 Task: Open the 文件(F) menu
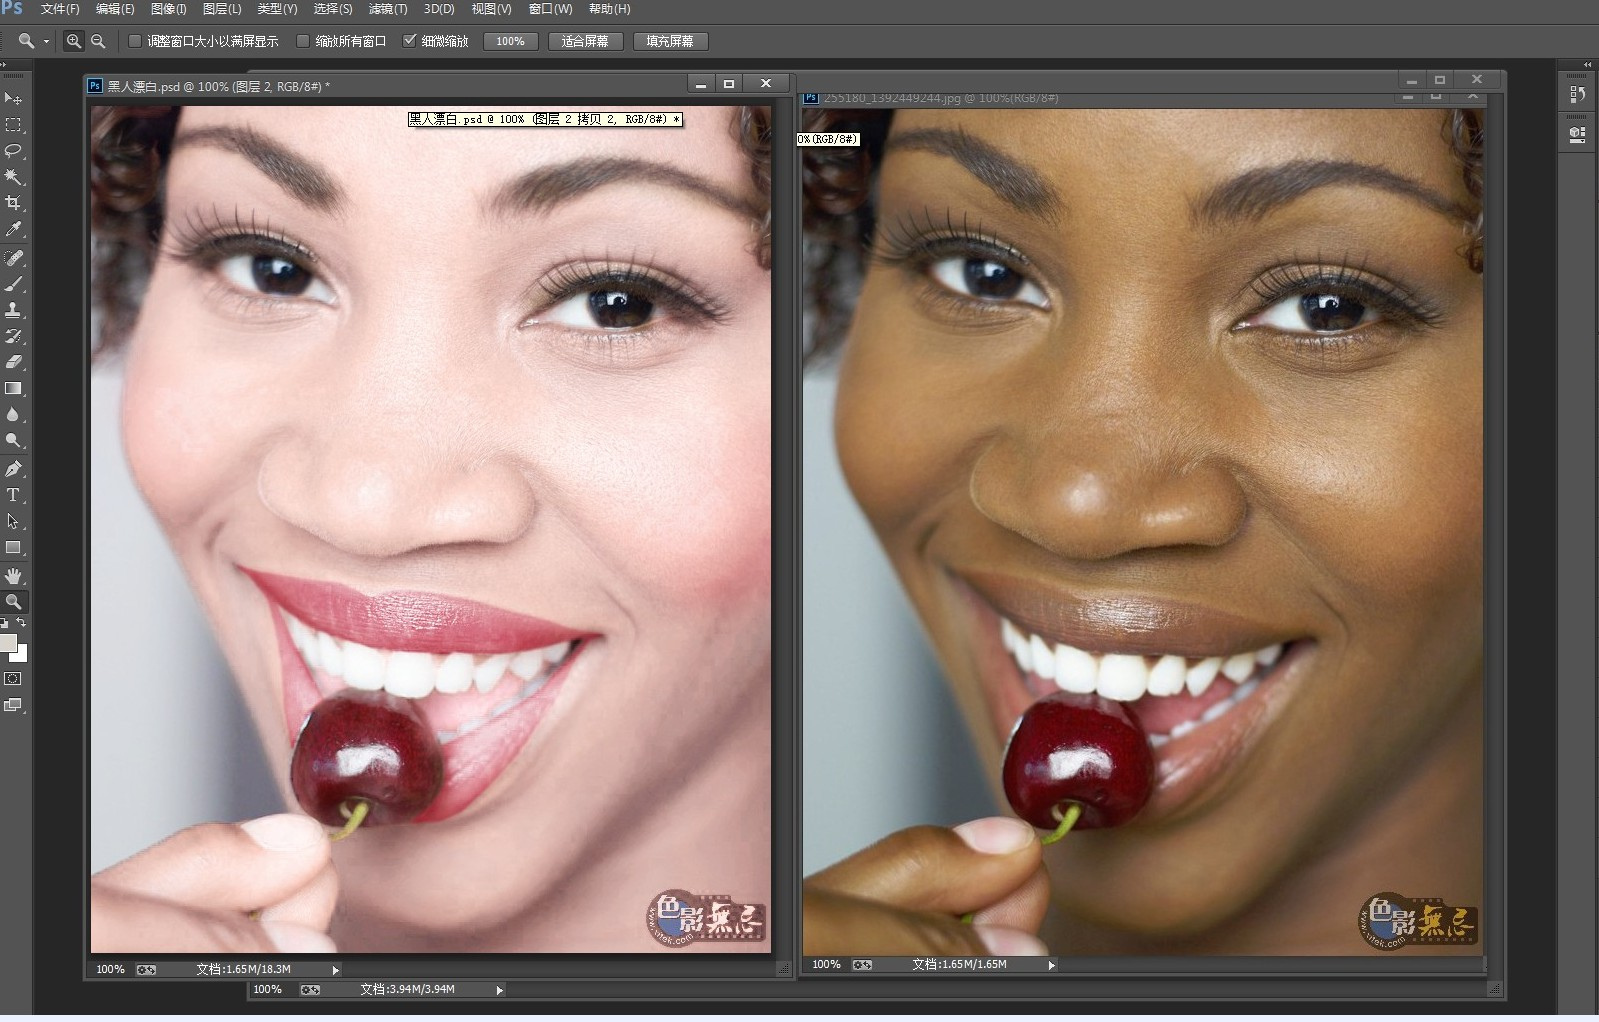pos(59,9)
